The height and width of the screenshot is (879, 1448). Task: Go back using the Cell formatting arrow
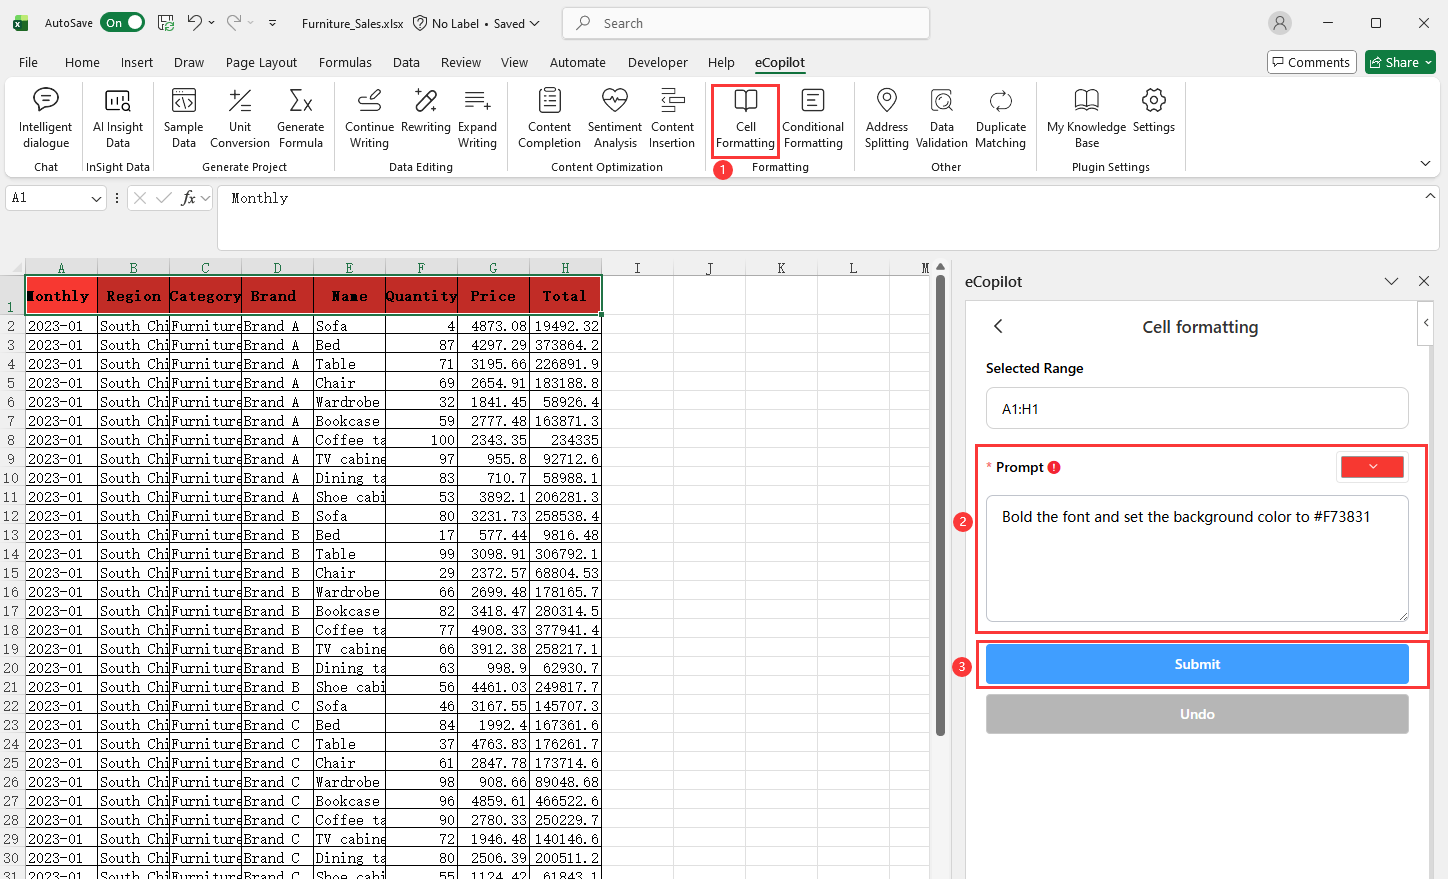pos(998,327)
